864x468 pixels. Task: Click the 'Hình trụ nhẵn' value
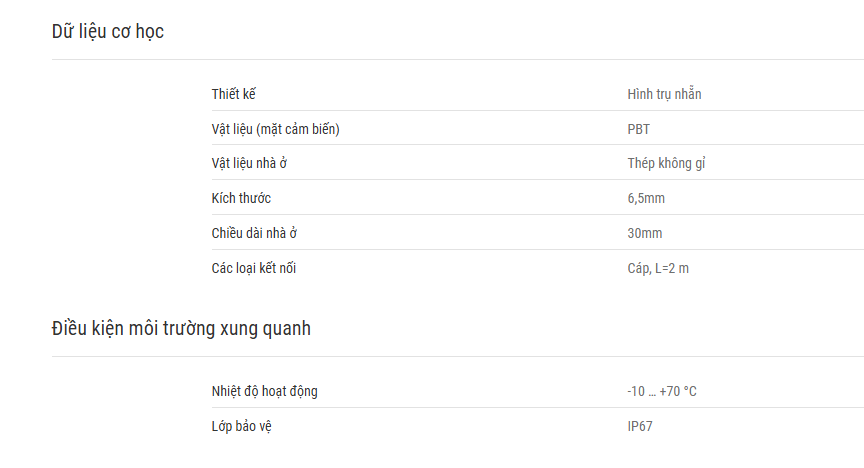point(664,94)
